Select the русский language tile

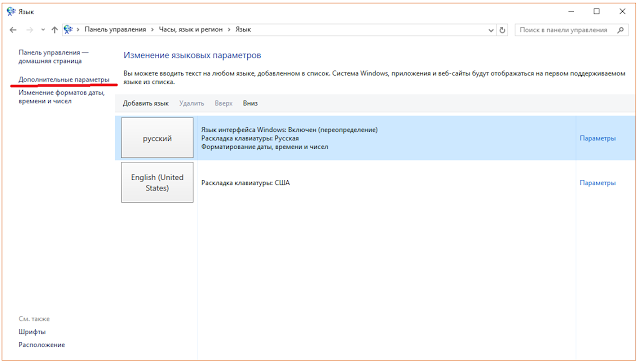click(x=157, y=138)
